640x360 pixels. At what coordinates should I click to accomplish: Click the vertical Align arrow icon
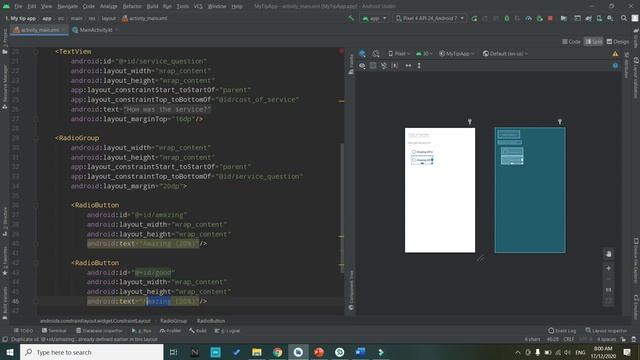(x=419, y=65)
